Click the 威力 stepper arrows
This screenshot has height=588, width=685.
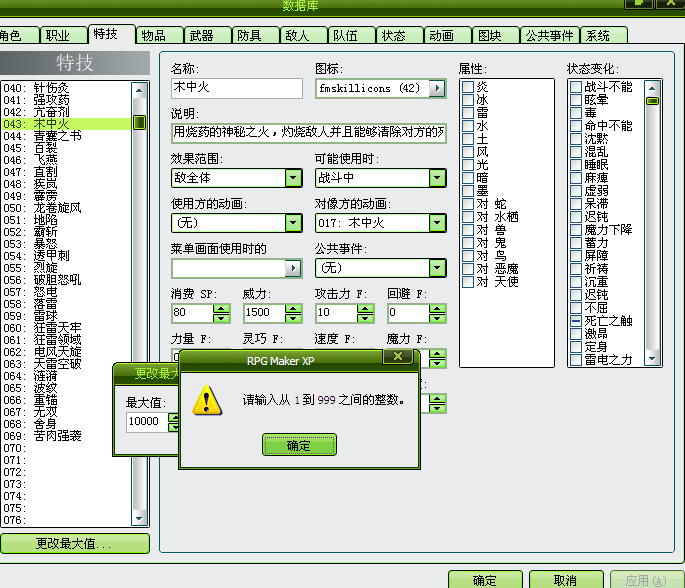coord(293,313)
